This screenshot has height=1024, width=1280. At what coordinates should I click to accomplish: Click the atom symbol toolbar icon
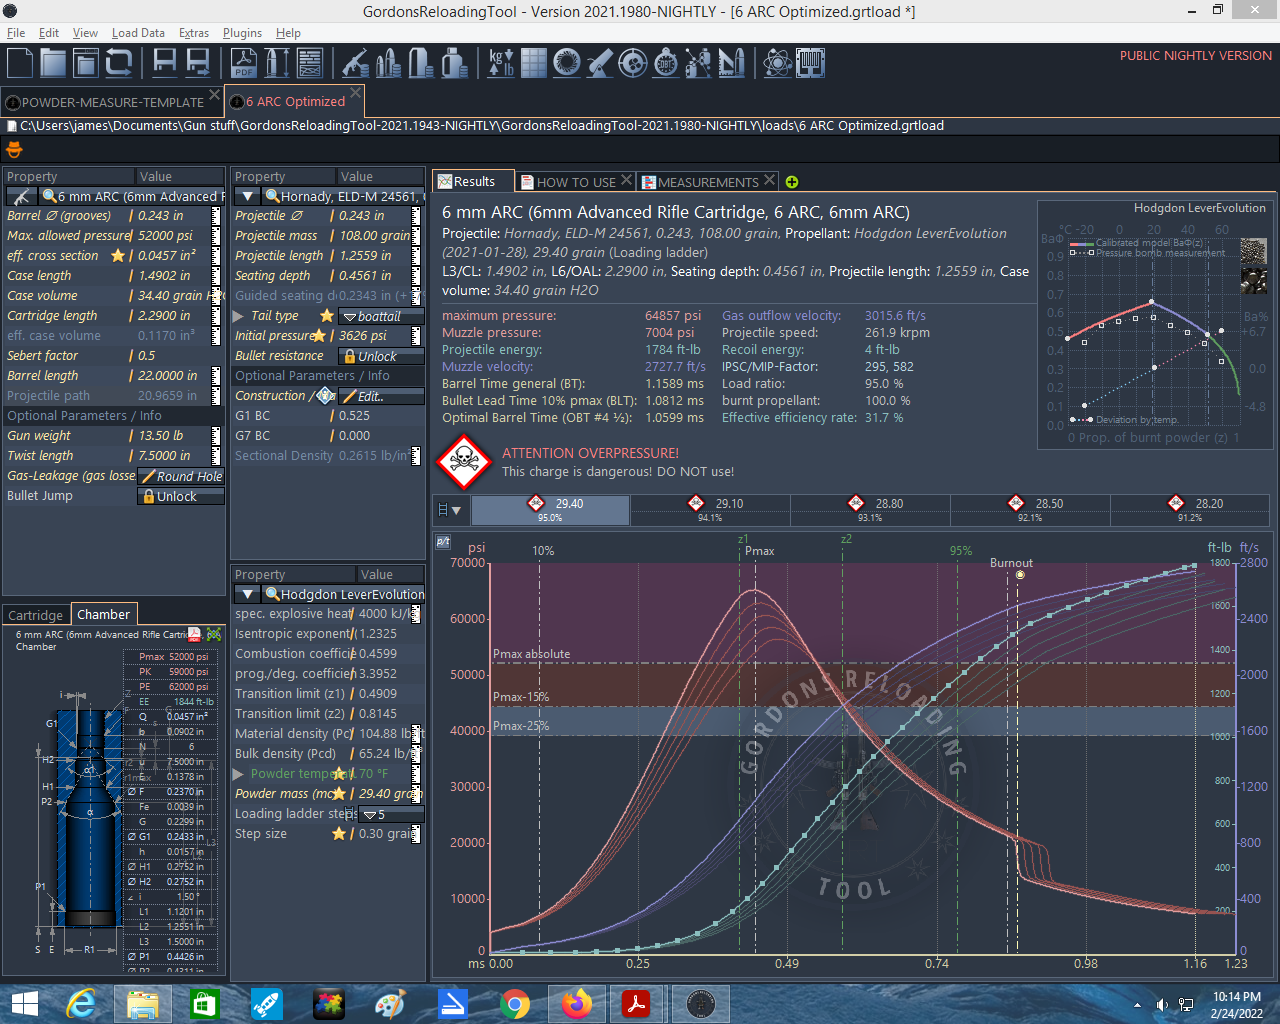tap(777, 63)
